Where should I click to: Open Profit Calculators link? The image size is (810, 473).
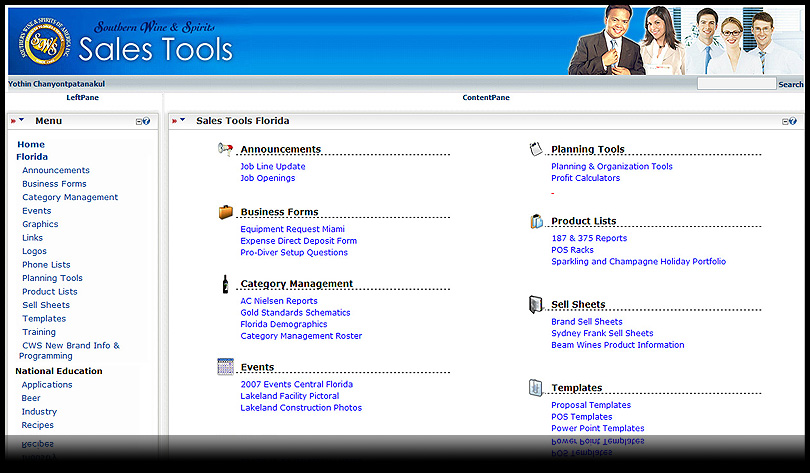pos(585,178)
